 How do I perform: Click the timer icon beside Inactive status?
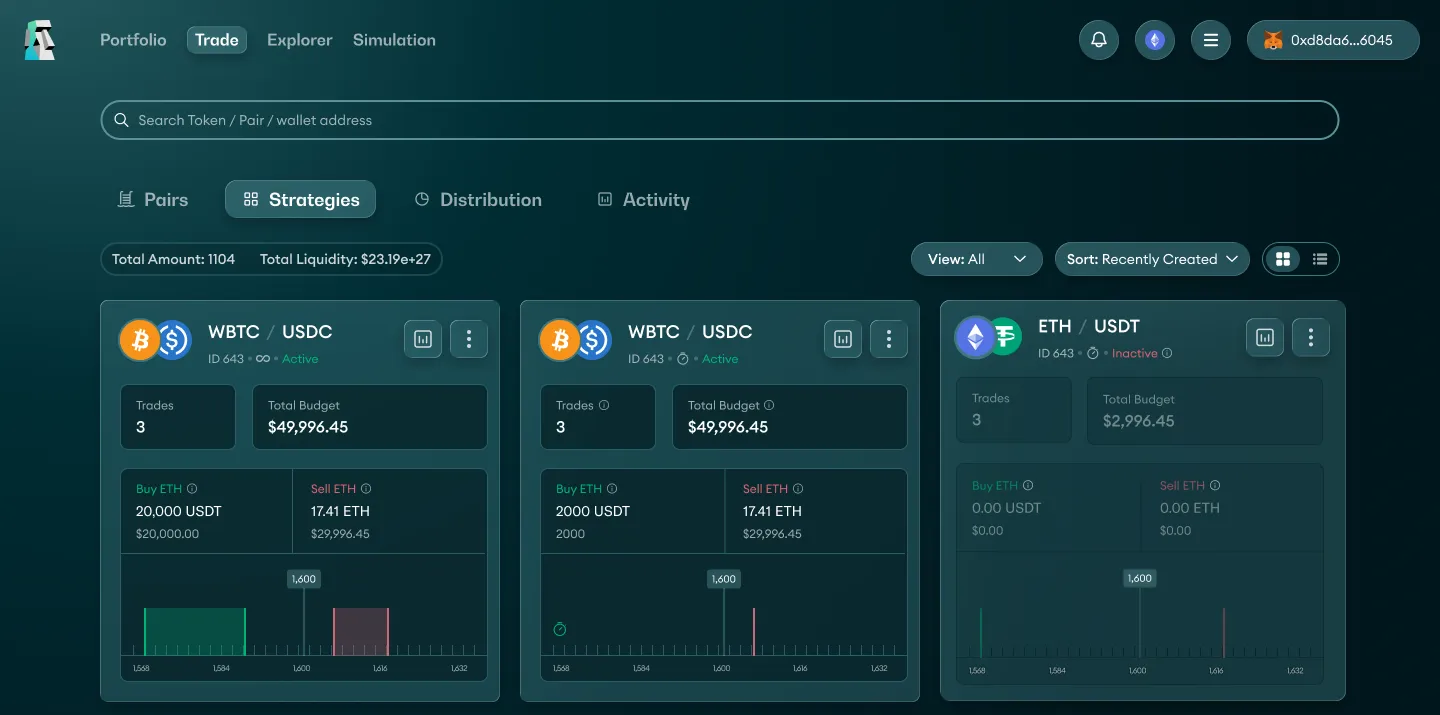(1093, 353)
